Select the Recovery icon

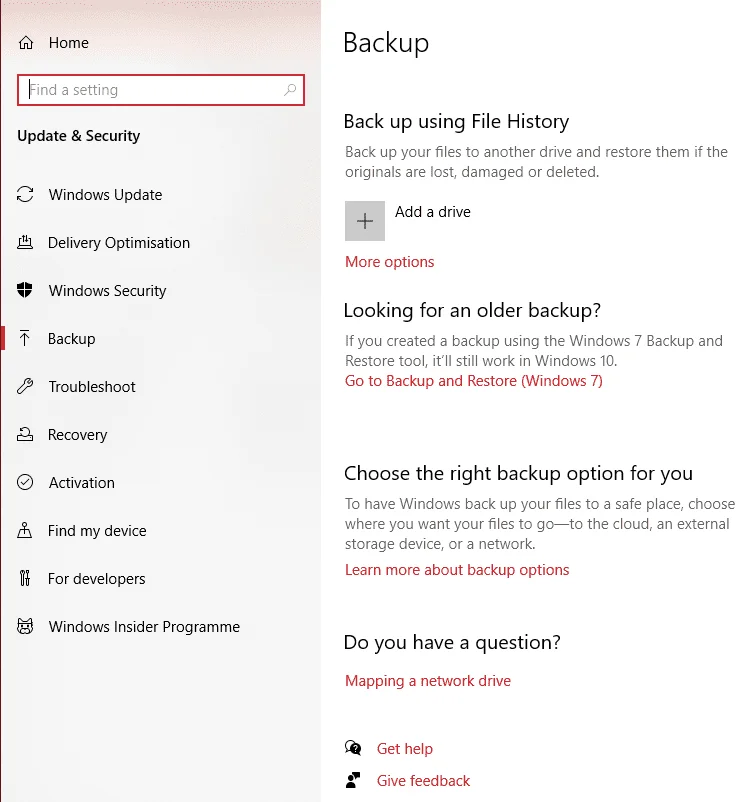point(26,434)
